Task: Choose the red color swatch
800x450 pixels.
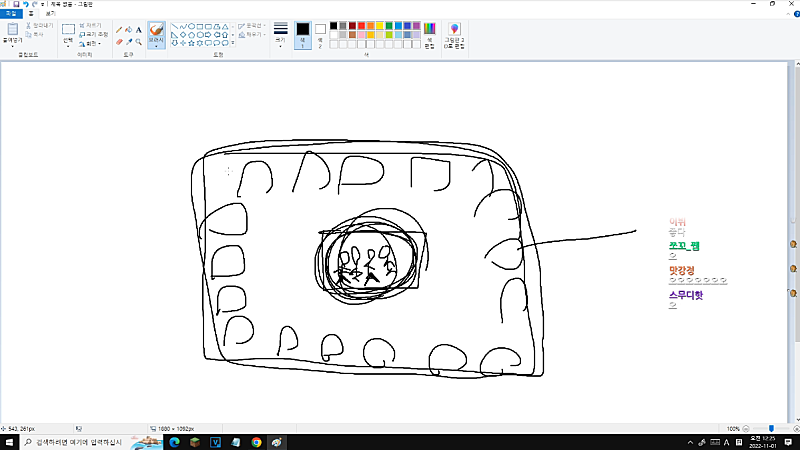Action: click(x=361, y=26)
